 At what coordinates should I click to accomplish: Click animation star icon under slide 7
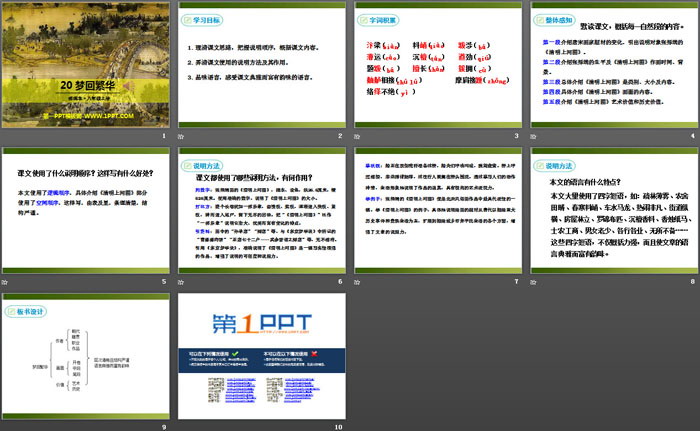pos(357,282)
